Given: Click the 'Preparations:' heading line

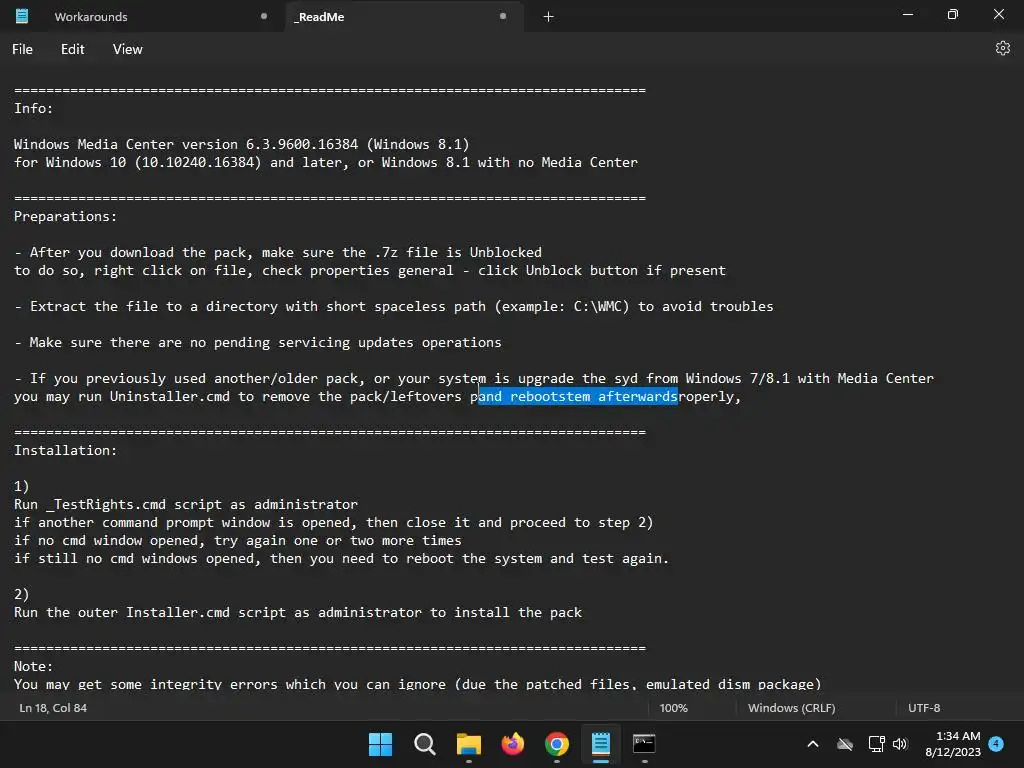Looking at the screenshot, I should [65, 217].
